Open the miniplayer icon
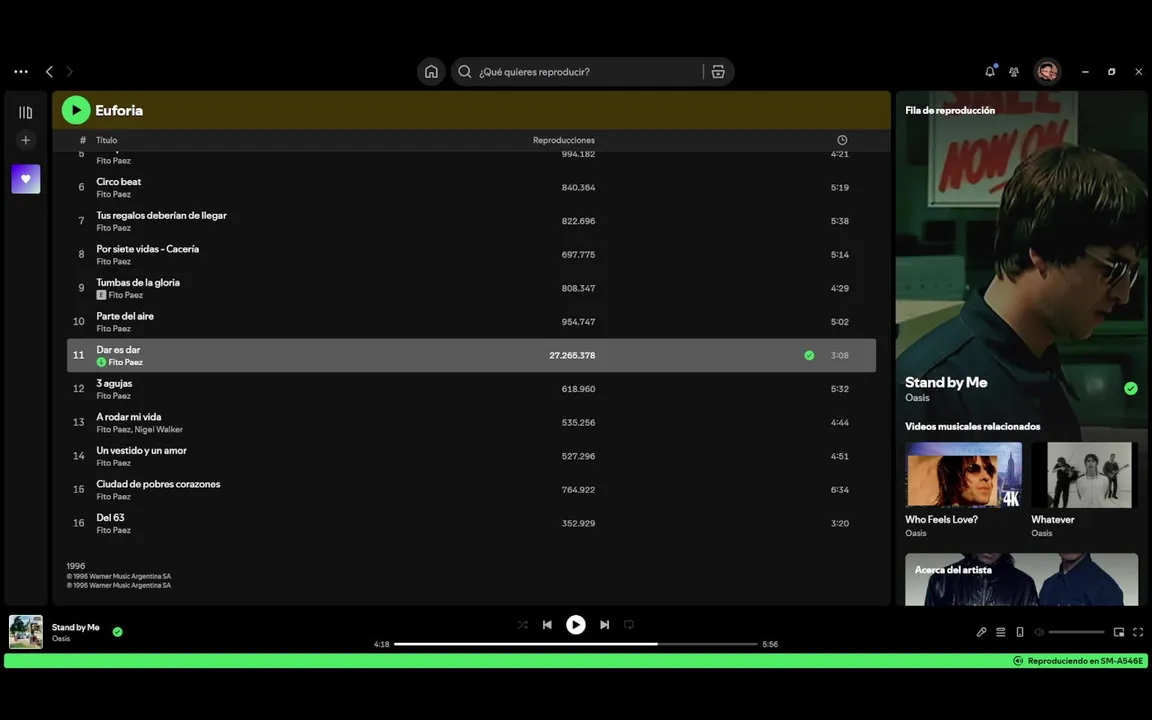 click(x=1119, y=632)
